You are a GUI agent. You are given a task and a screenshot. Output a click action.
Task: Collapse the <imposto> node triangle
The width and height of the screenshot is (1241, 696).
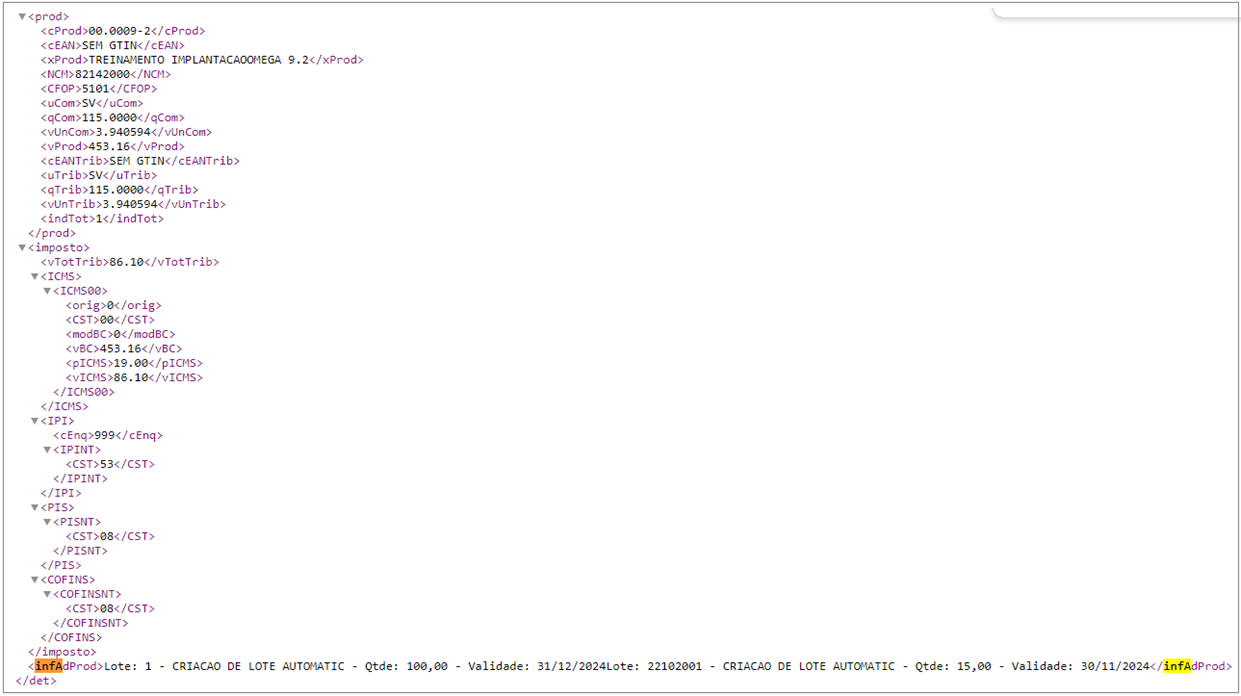point(22,248)
